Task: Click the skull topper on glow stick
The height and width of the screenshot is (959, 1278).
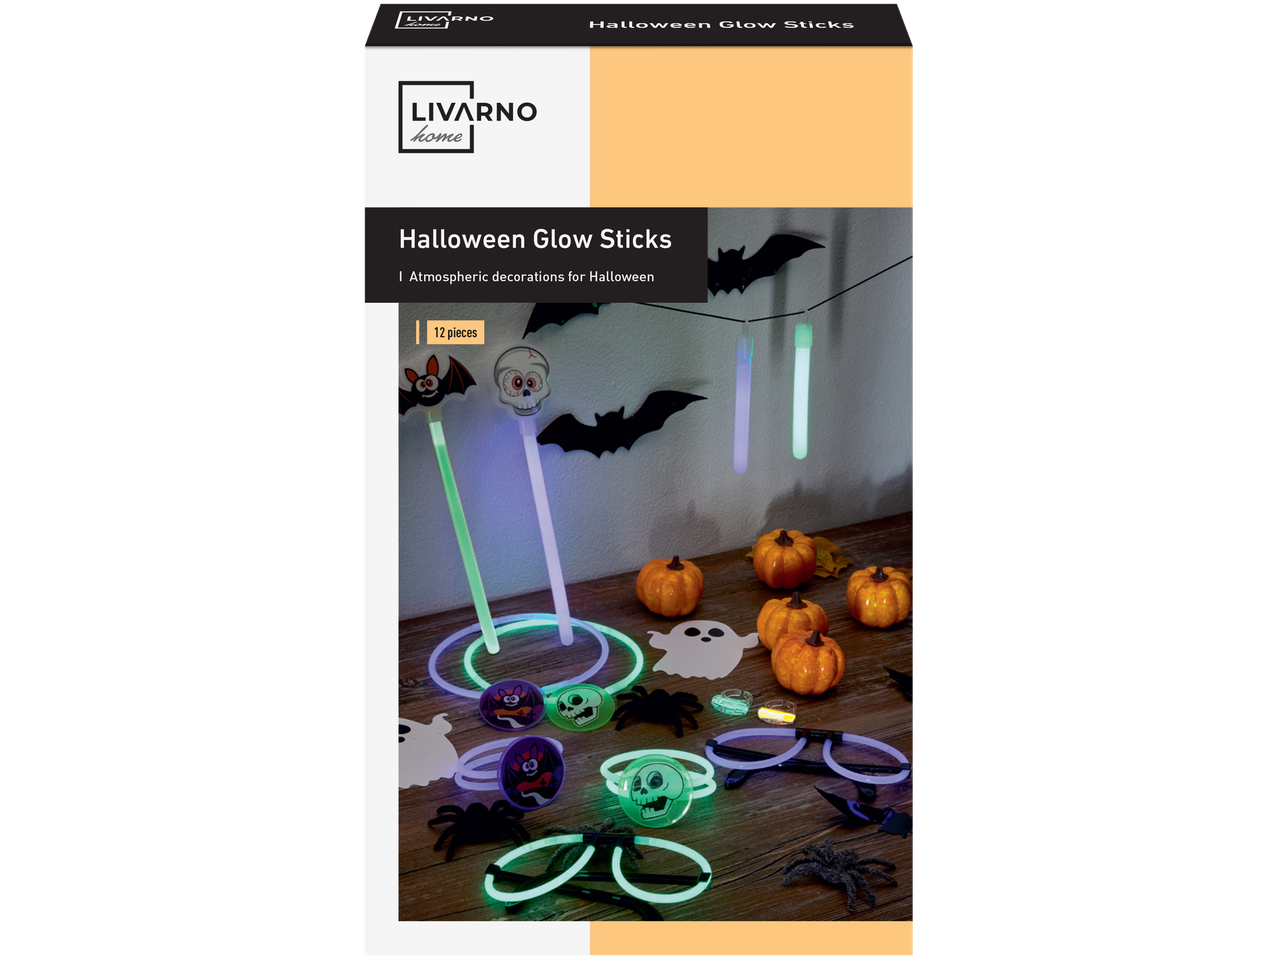Action: 522,381
